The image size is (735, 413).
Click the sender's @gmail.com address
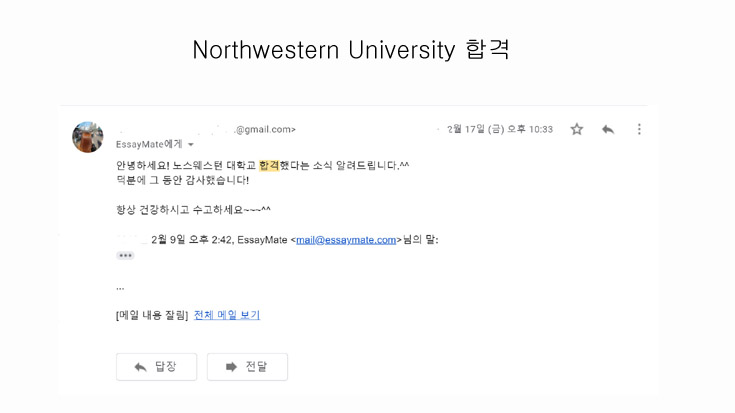[265, 129]
